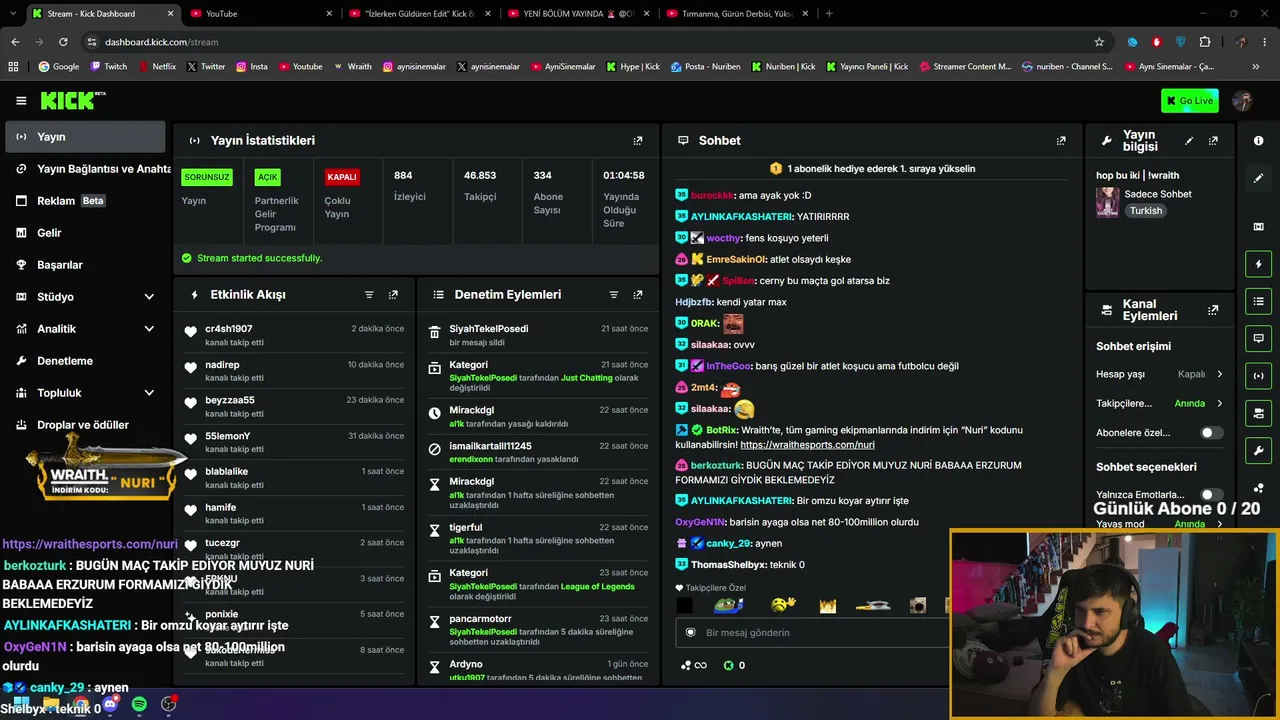Pop out the Yayın İstatistikleri panel
Viewport: 1280px width, 720px height.
(x=638, y=141)
